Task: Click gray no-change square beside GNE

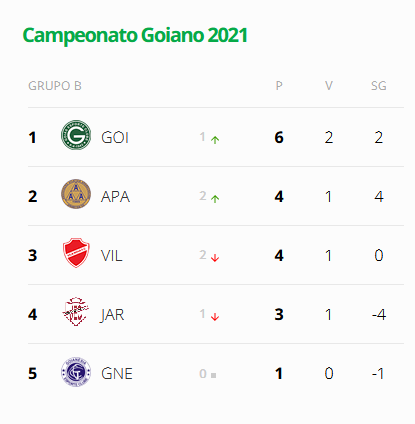Action: 214,375
